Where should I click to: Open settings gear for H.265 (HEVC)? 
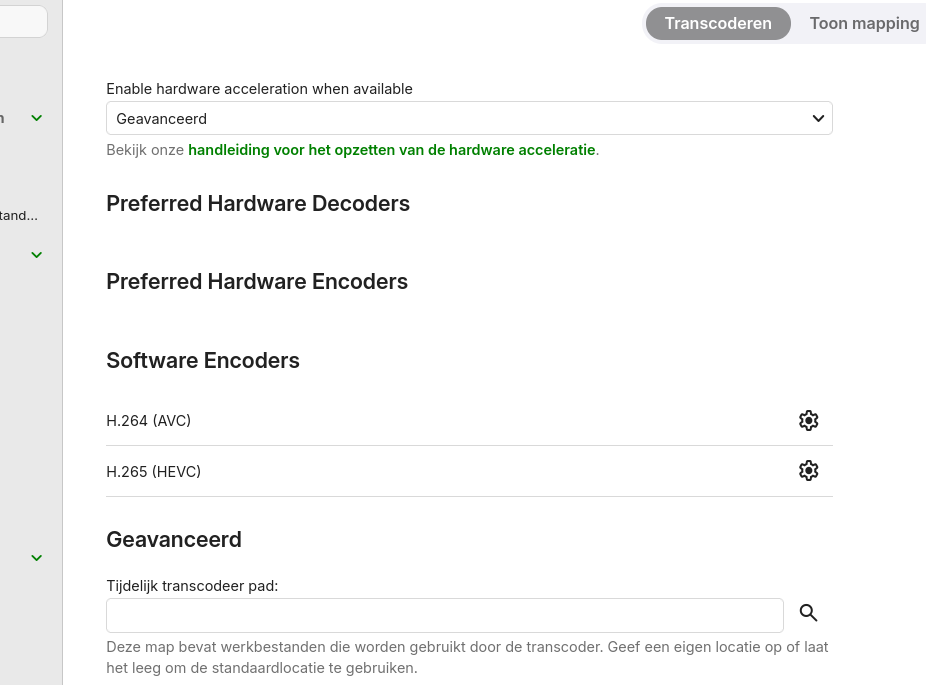point(808,471)
